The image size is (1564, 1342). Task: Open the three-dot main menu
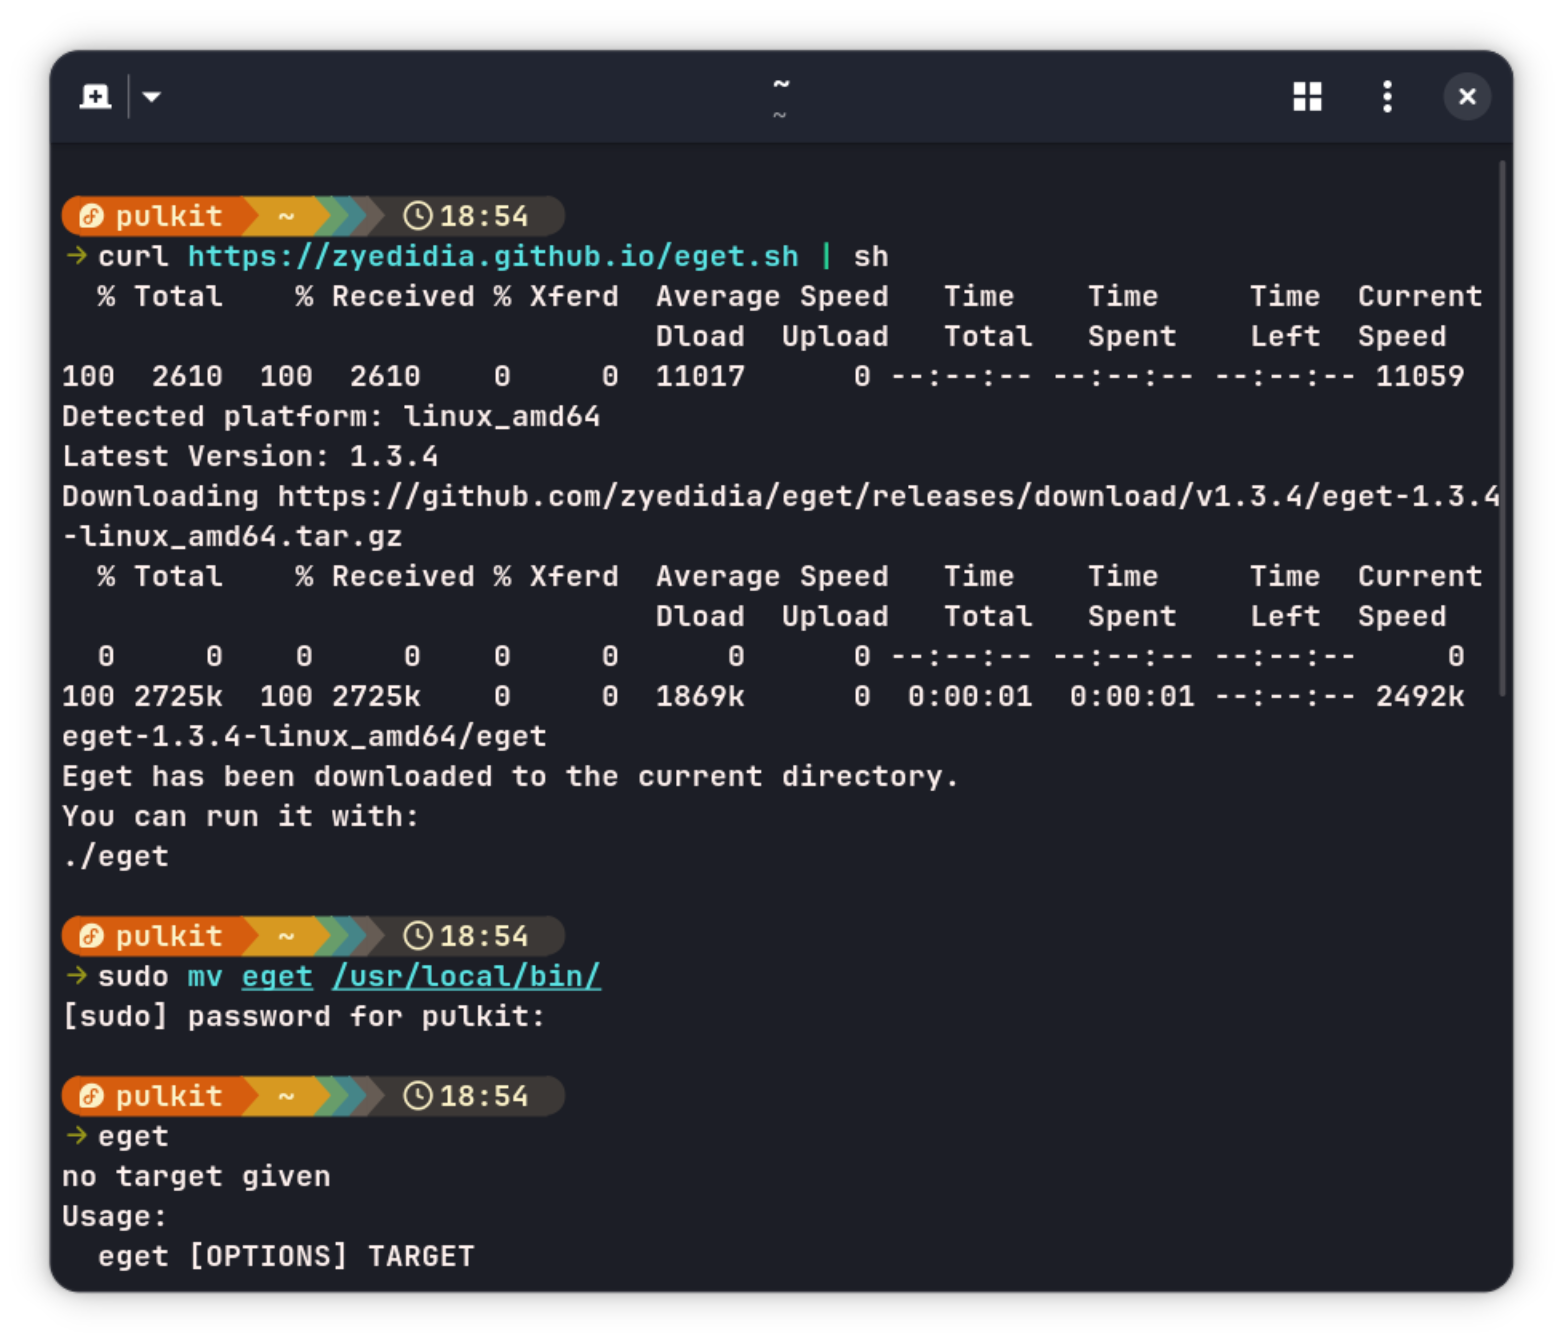click(x=1387, y=97)
